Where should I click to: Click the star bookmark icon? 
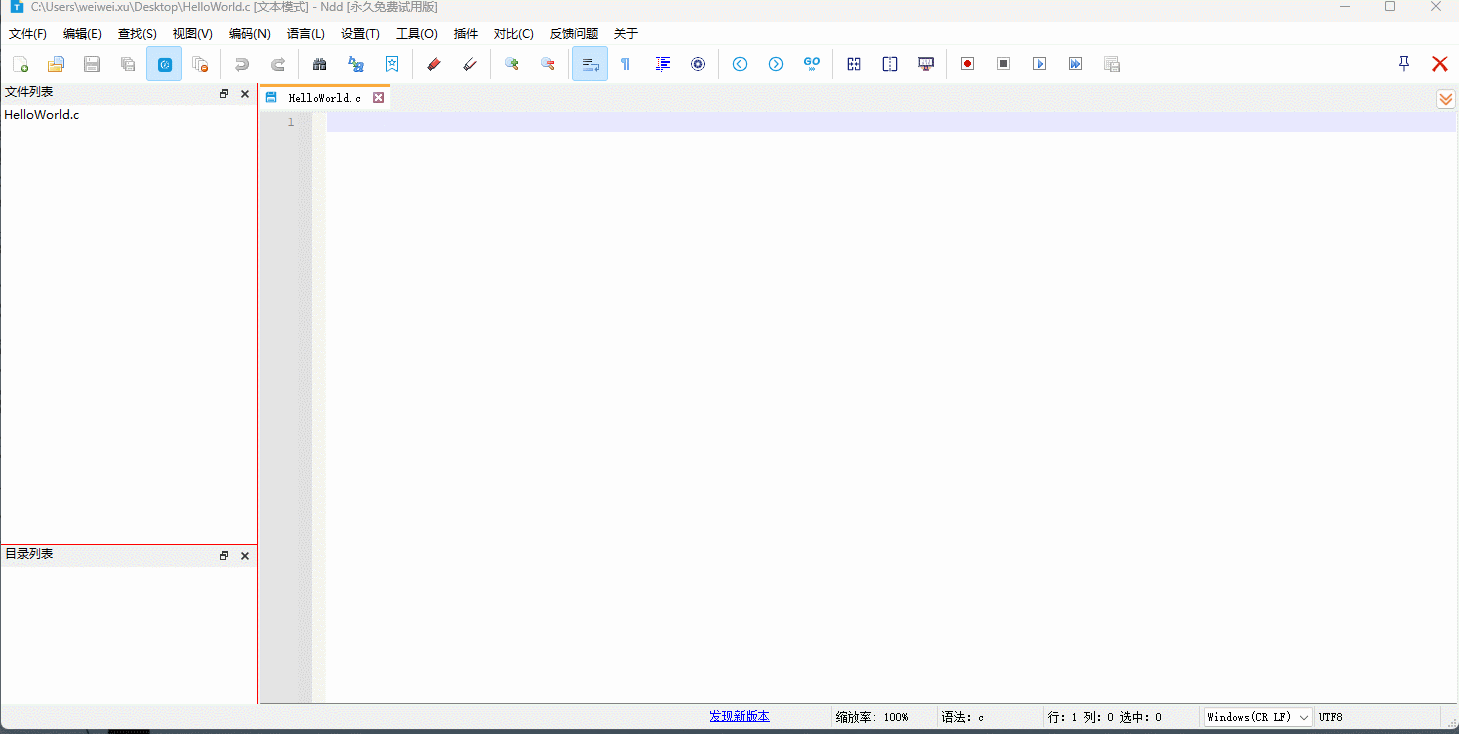392,64
